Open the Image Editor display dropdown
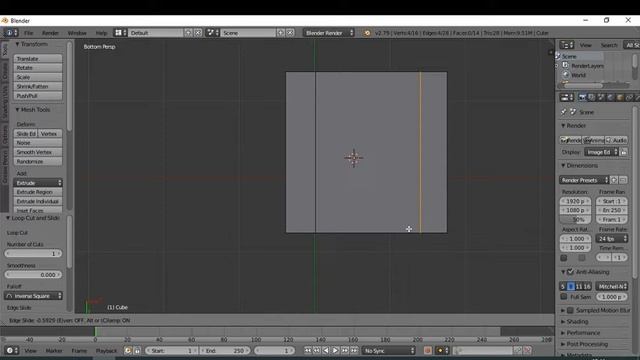The height and width of the screenshot is (360, 640). click(x=601, y=152)
